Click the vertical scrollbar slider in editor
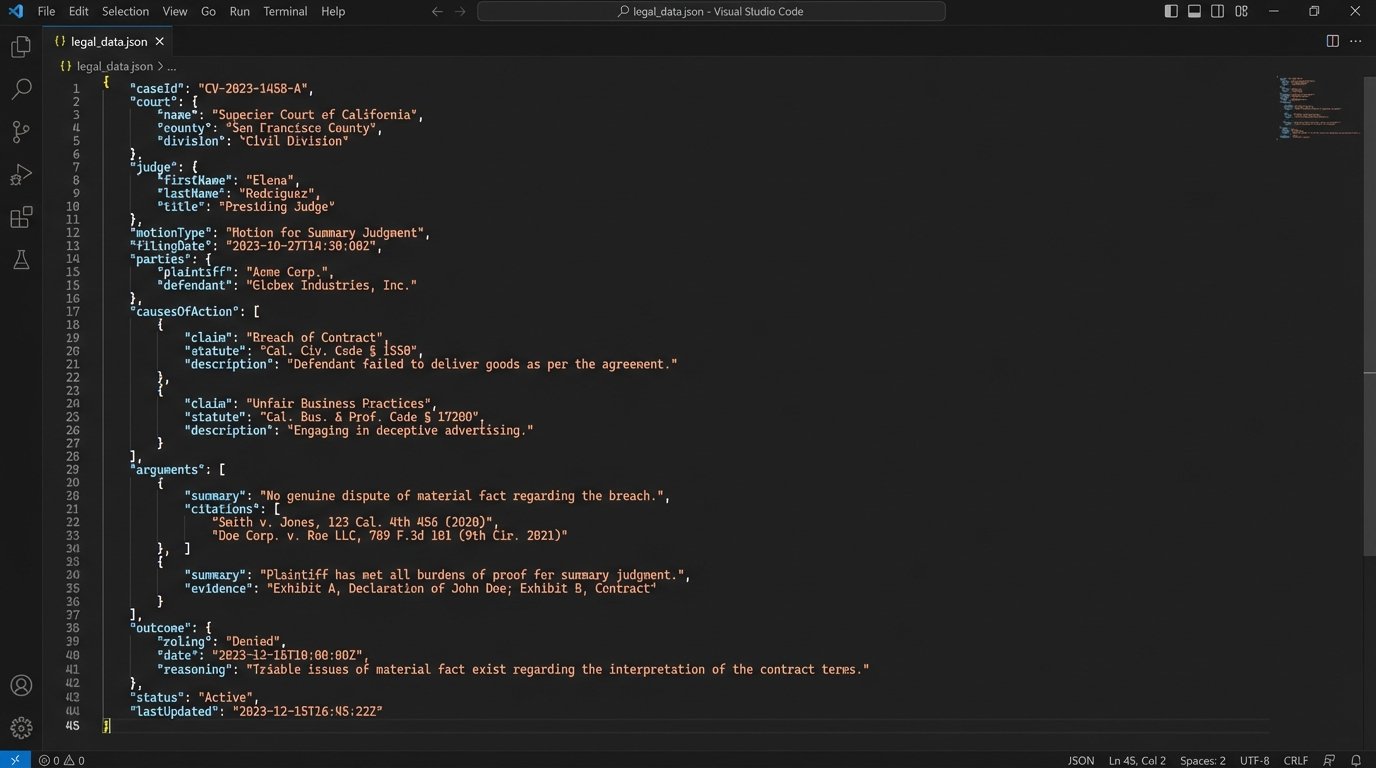Image resolution: width=1376 pixels, height=768 pixels. tap(1369, 465)
